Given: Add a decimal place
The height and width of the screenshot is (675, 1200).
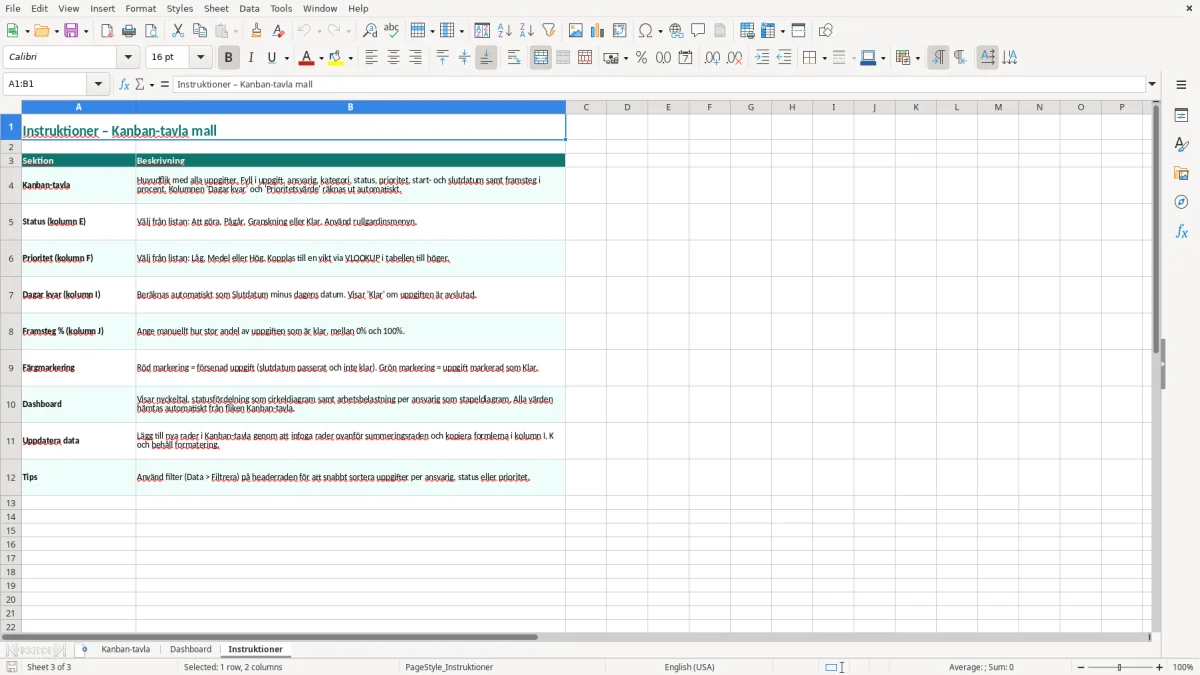Looking at the screenshot, I should [712, 58].
